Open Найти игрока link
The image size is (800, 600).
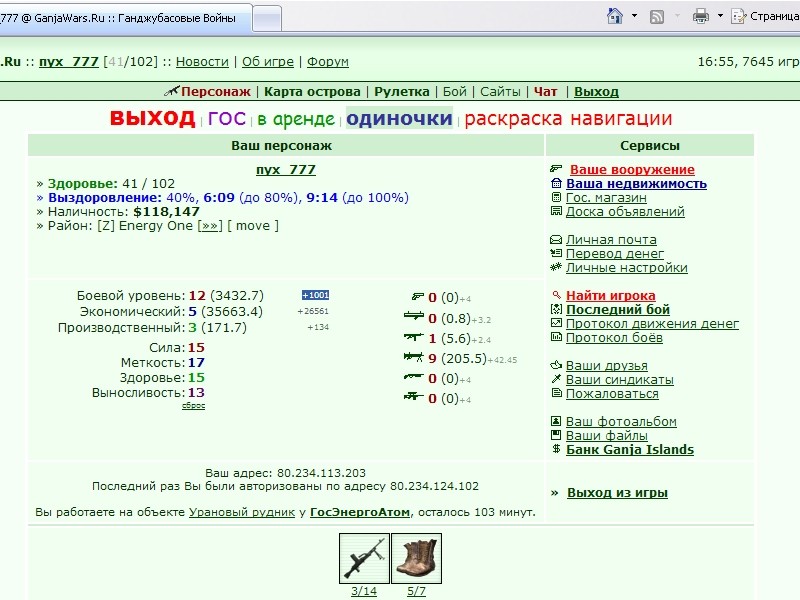[x=611, y=295]
